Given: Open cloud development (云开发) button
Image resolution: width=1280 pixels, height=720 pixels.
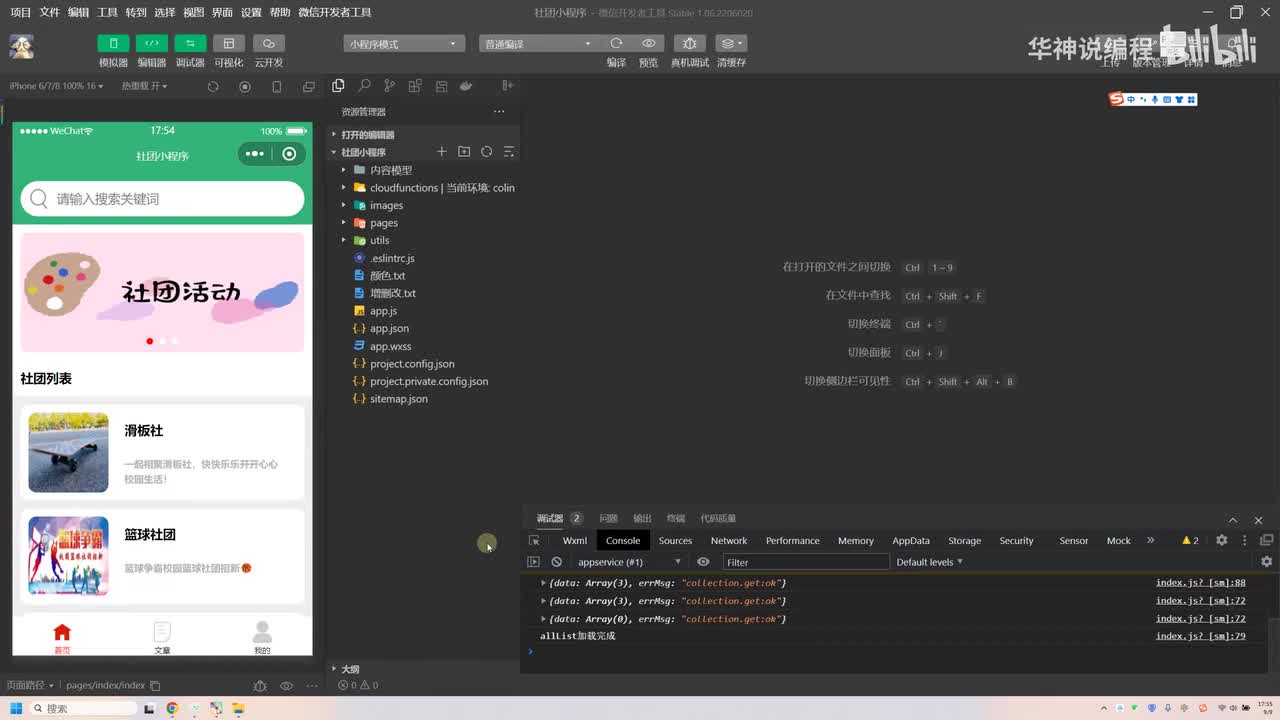Looking at the screenshot, I should 268,43.
